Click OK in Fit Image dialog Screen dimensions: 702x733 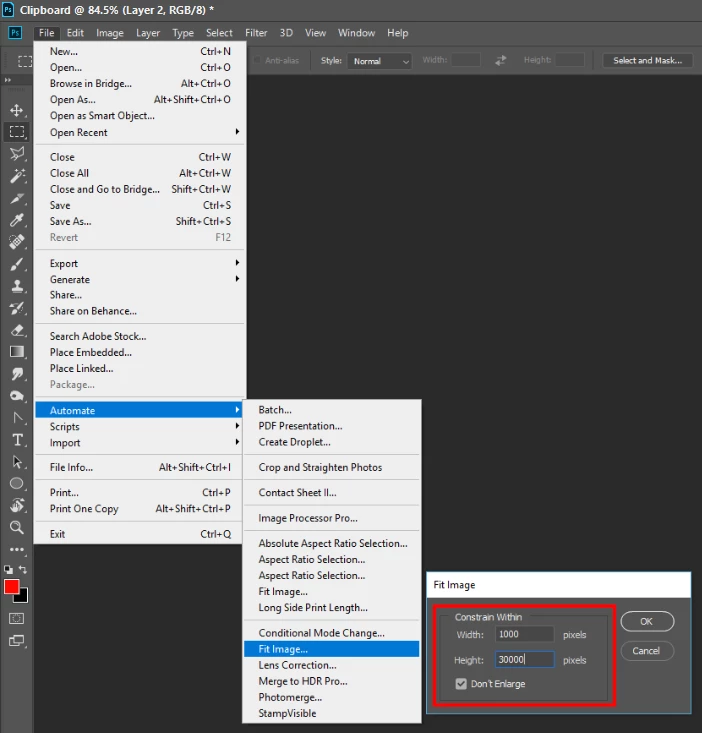[x=647, y=621]
